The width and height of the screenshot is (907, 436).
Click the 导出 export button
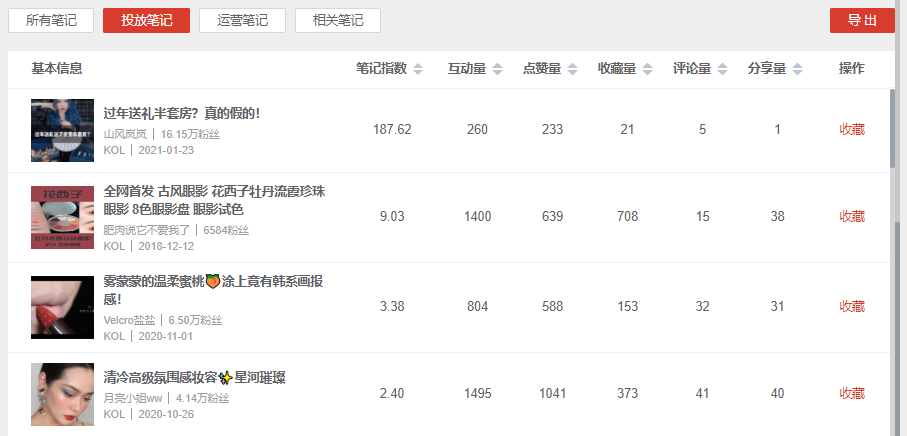click(x=862, y=20)
